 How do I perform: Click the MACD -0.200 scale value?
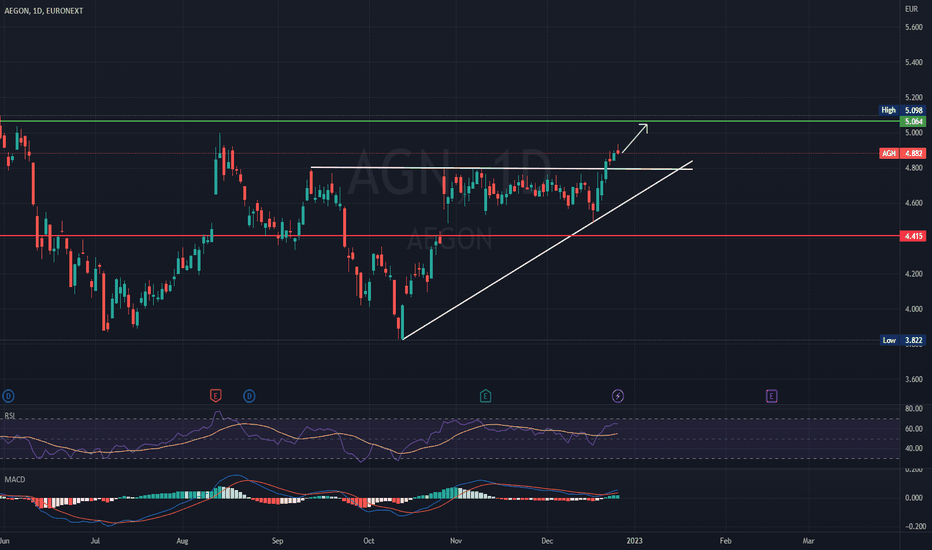coord(914,526)
